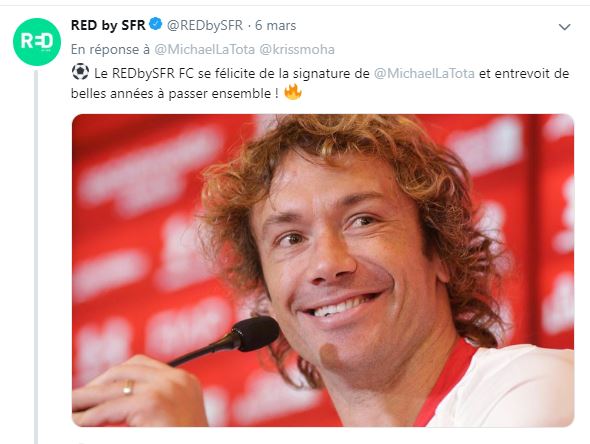Open @MichaelLaTota in the reply line
The image size is (590, 444).
[x=204, y=49]
